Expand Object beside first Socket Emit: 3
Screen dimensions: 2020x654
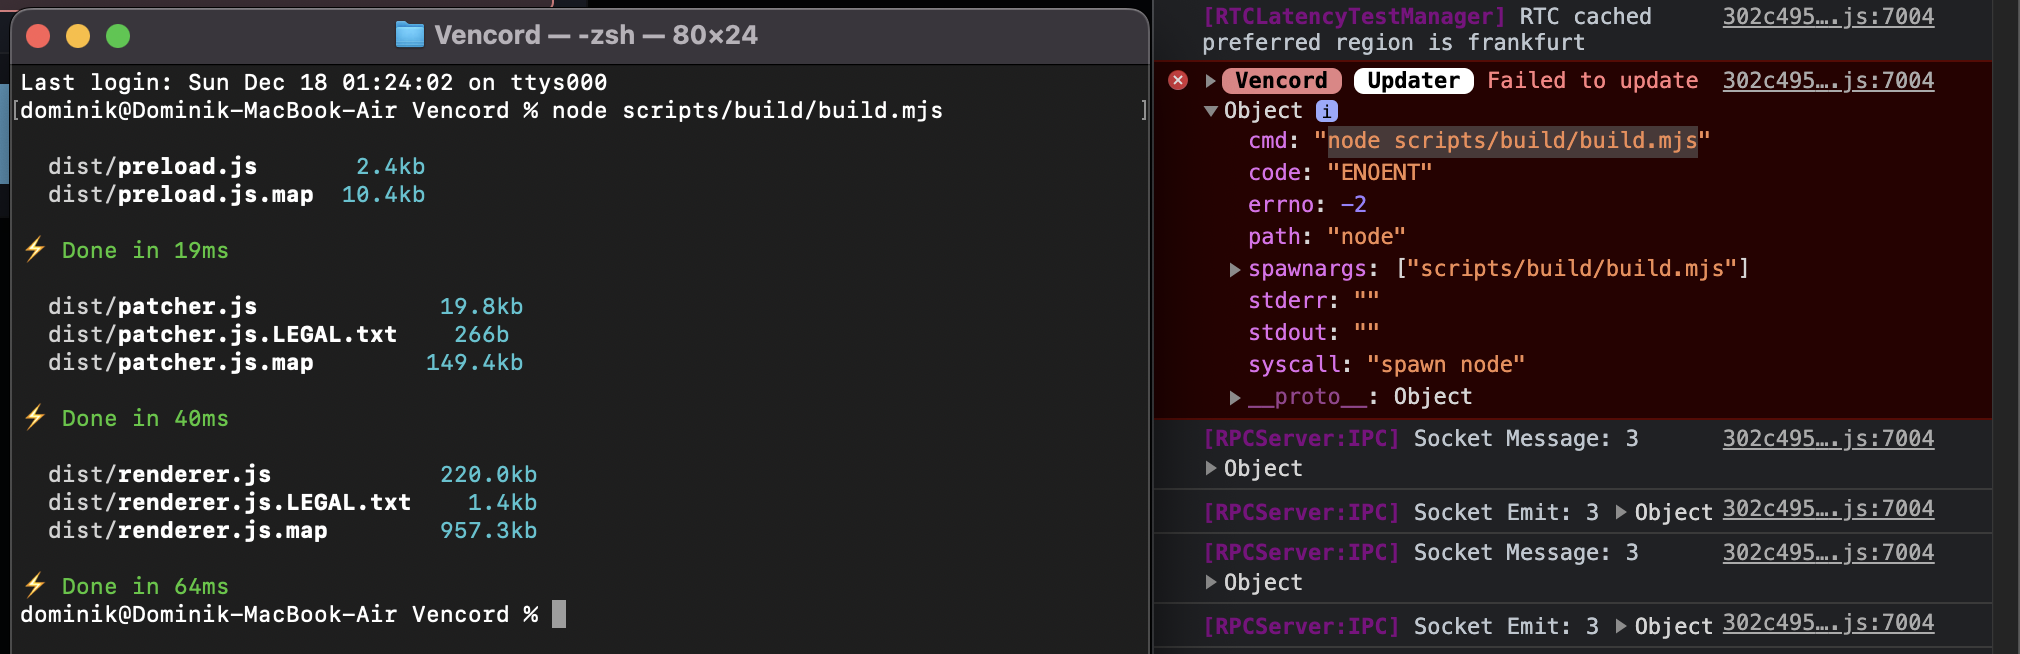pos(1621,512)
